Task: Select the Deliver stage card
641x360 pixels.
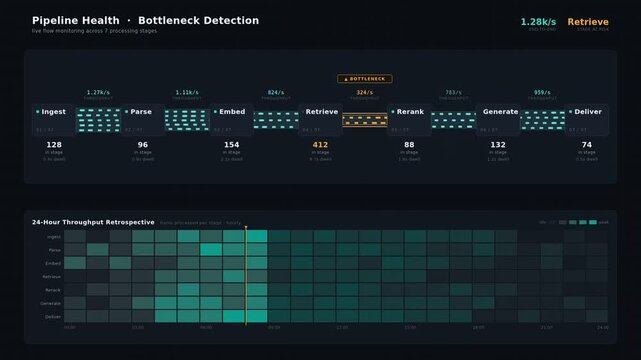Action: 587,120
